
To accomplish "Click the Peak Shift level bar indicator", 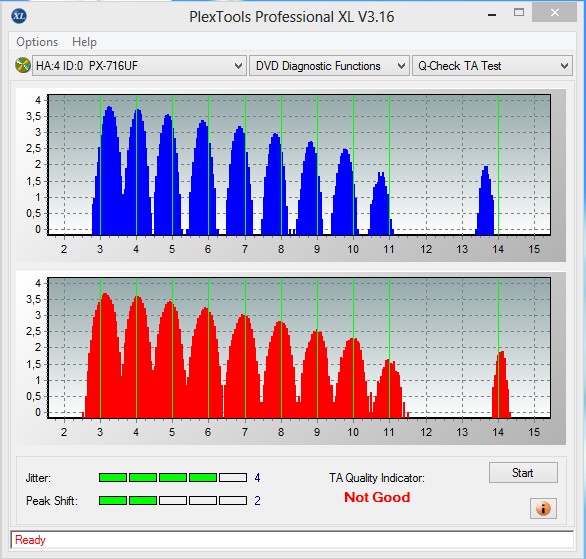I will (173, 500).
